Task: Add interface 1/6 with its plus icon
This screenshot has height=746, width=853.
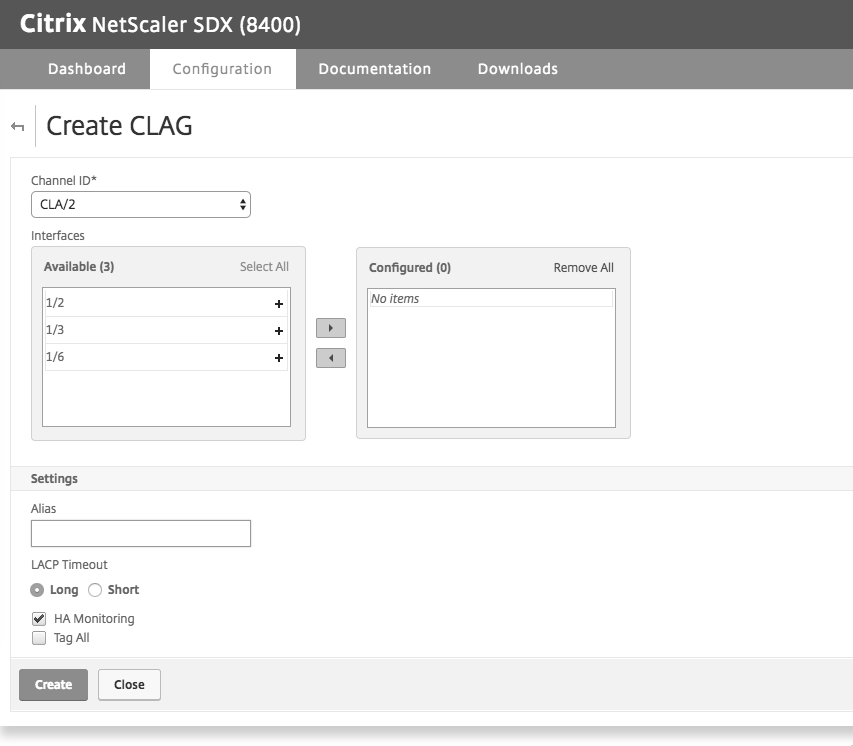Action: (279, 358)
